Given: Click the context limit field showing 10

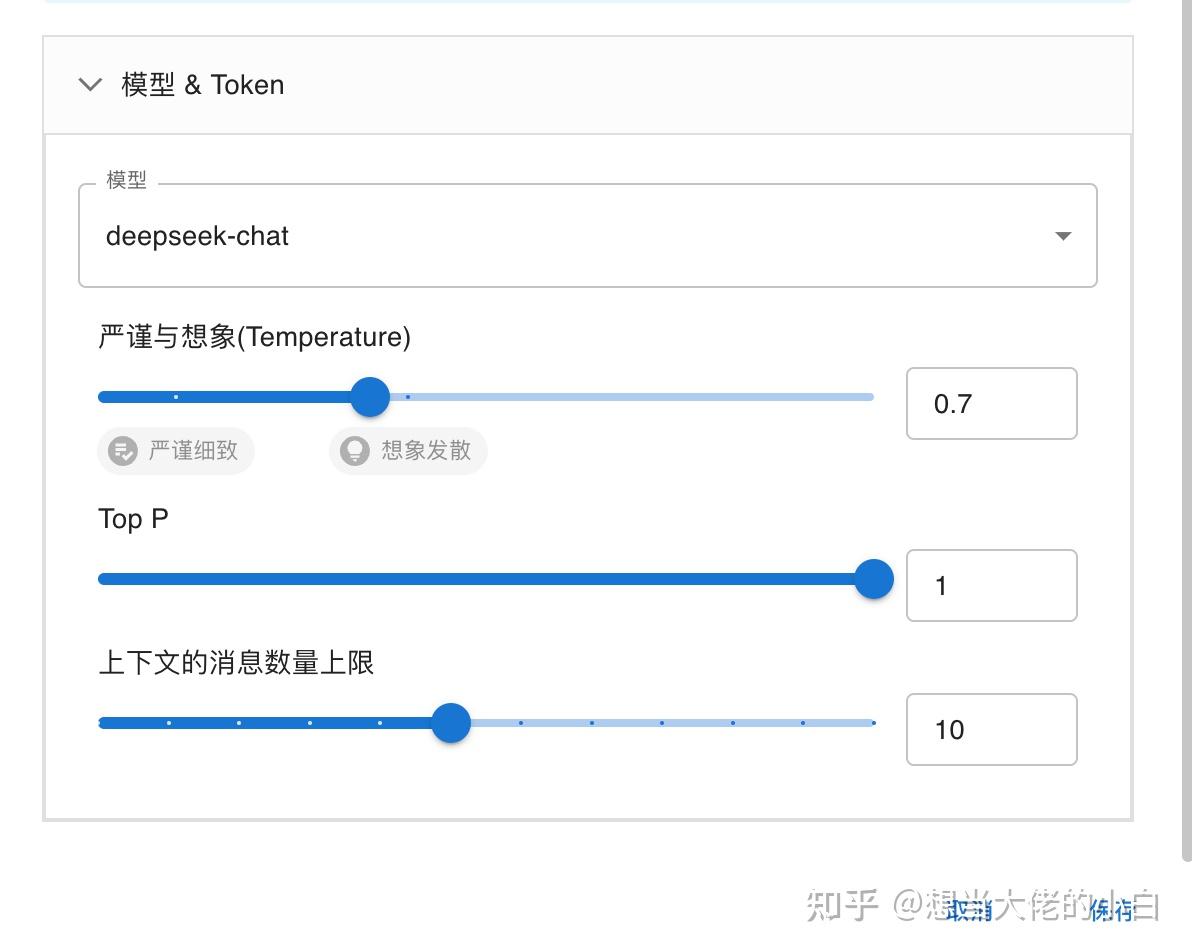Looking at the screenshot, I should point(991,729).
